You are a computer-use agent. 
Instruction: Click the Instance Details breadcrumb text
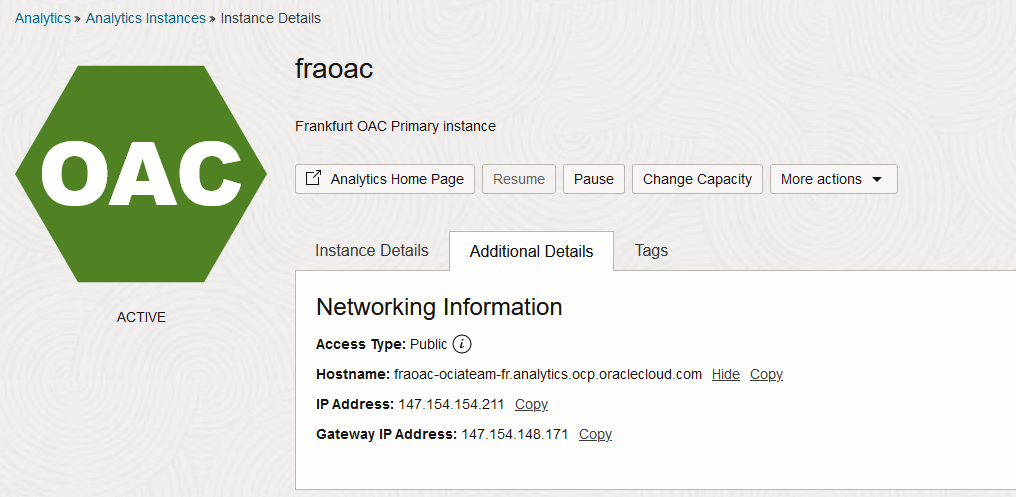click(270, 18)
